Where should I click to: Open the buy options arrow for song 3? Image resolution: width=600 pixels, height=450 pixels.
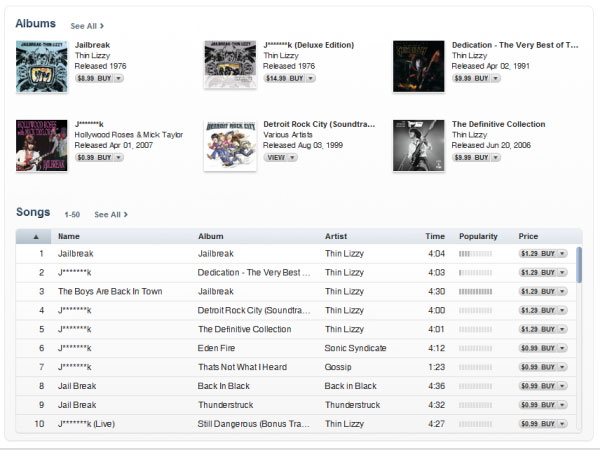coord(562,292)
